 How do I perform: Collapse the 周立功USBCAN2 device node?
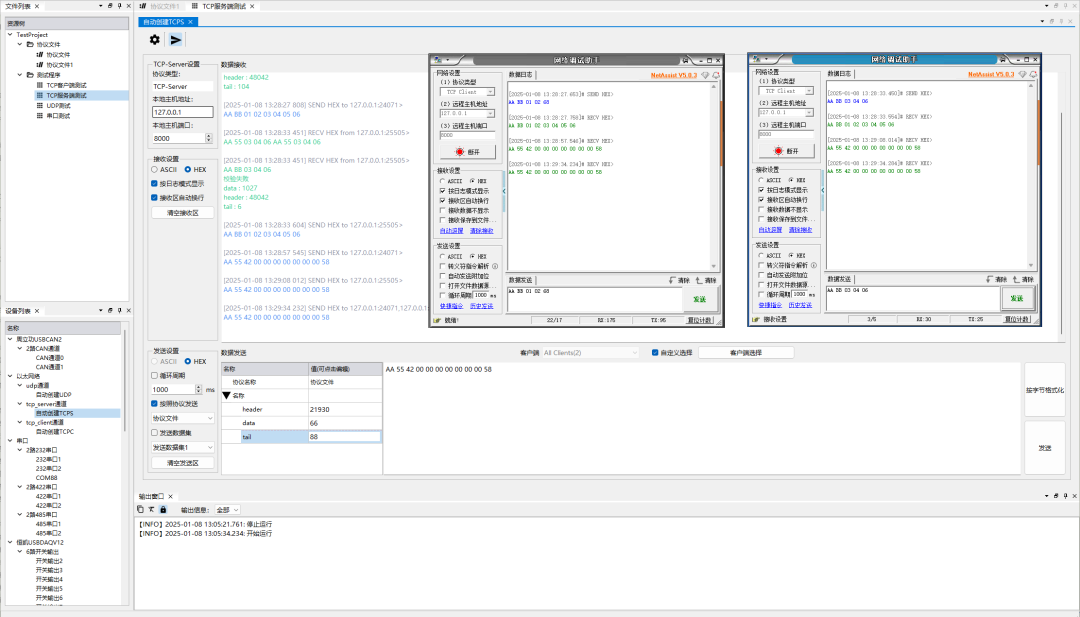pyautogui.click(x=10, y=339)
